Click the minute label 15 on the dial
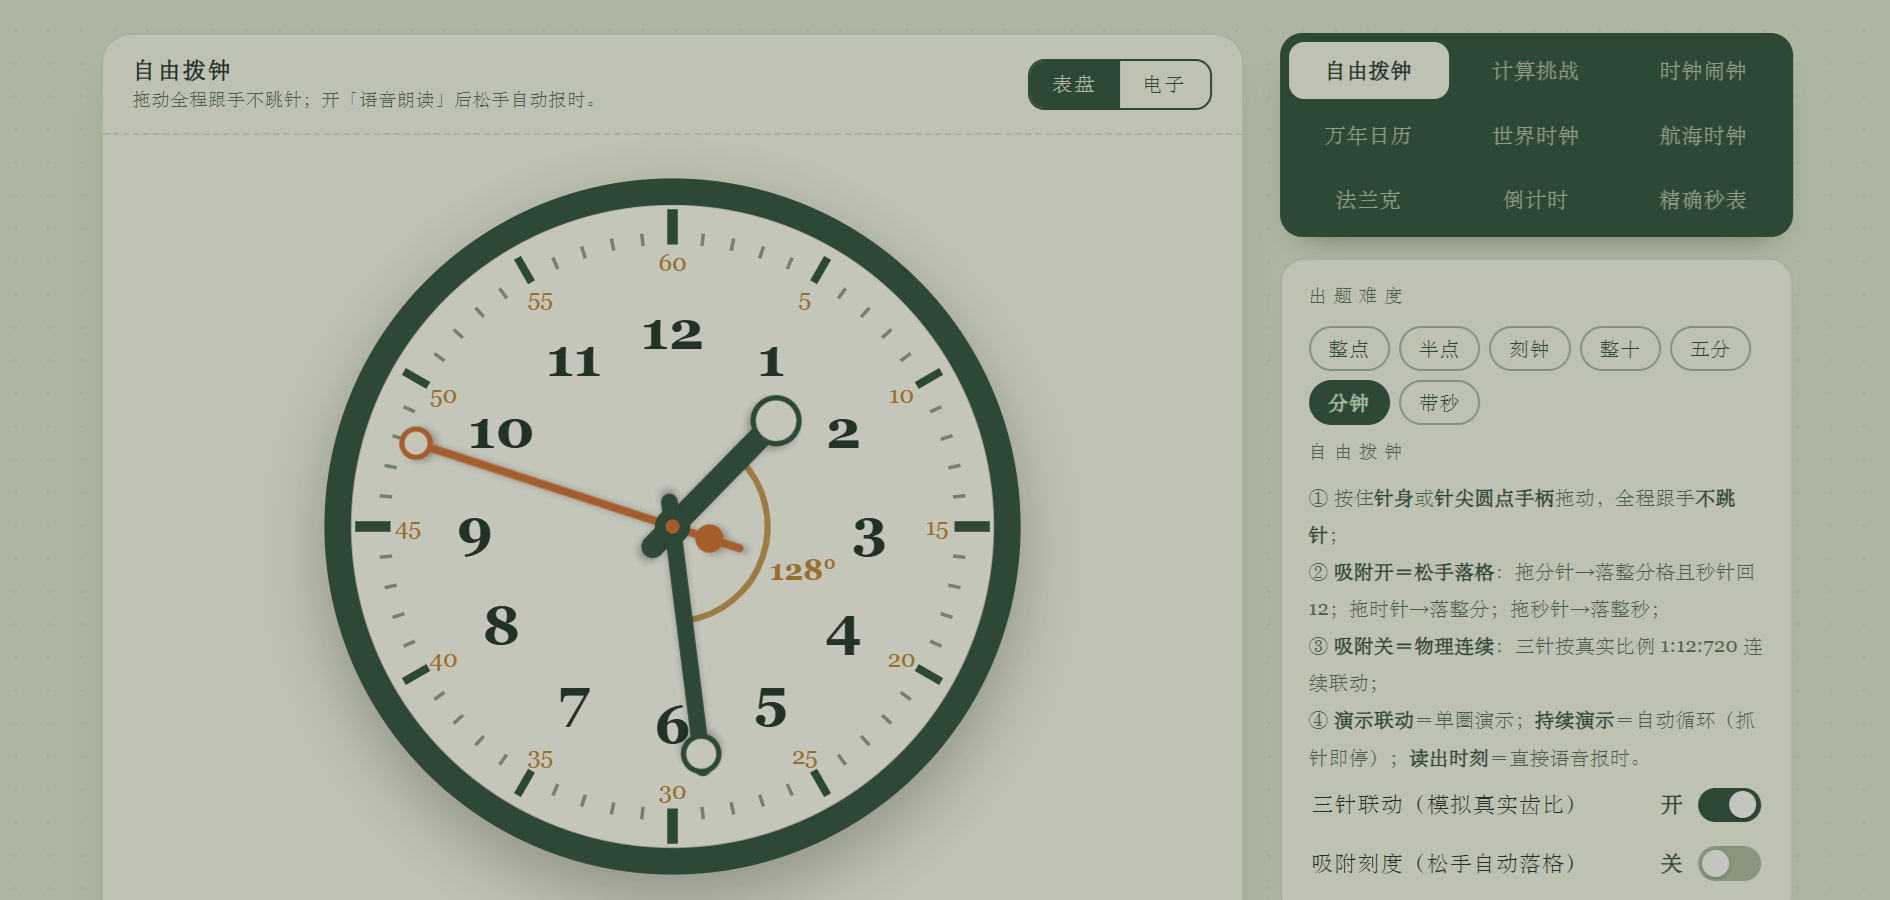1890x900 pixels. pyautogui.click(x=937, y=530)
